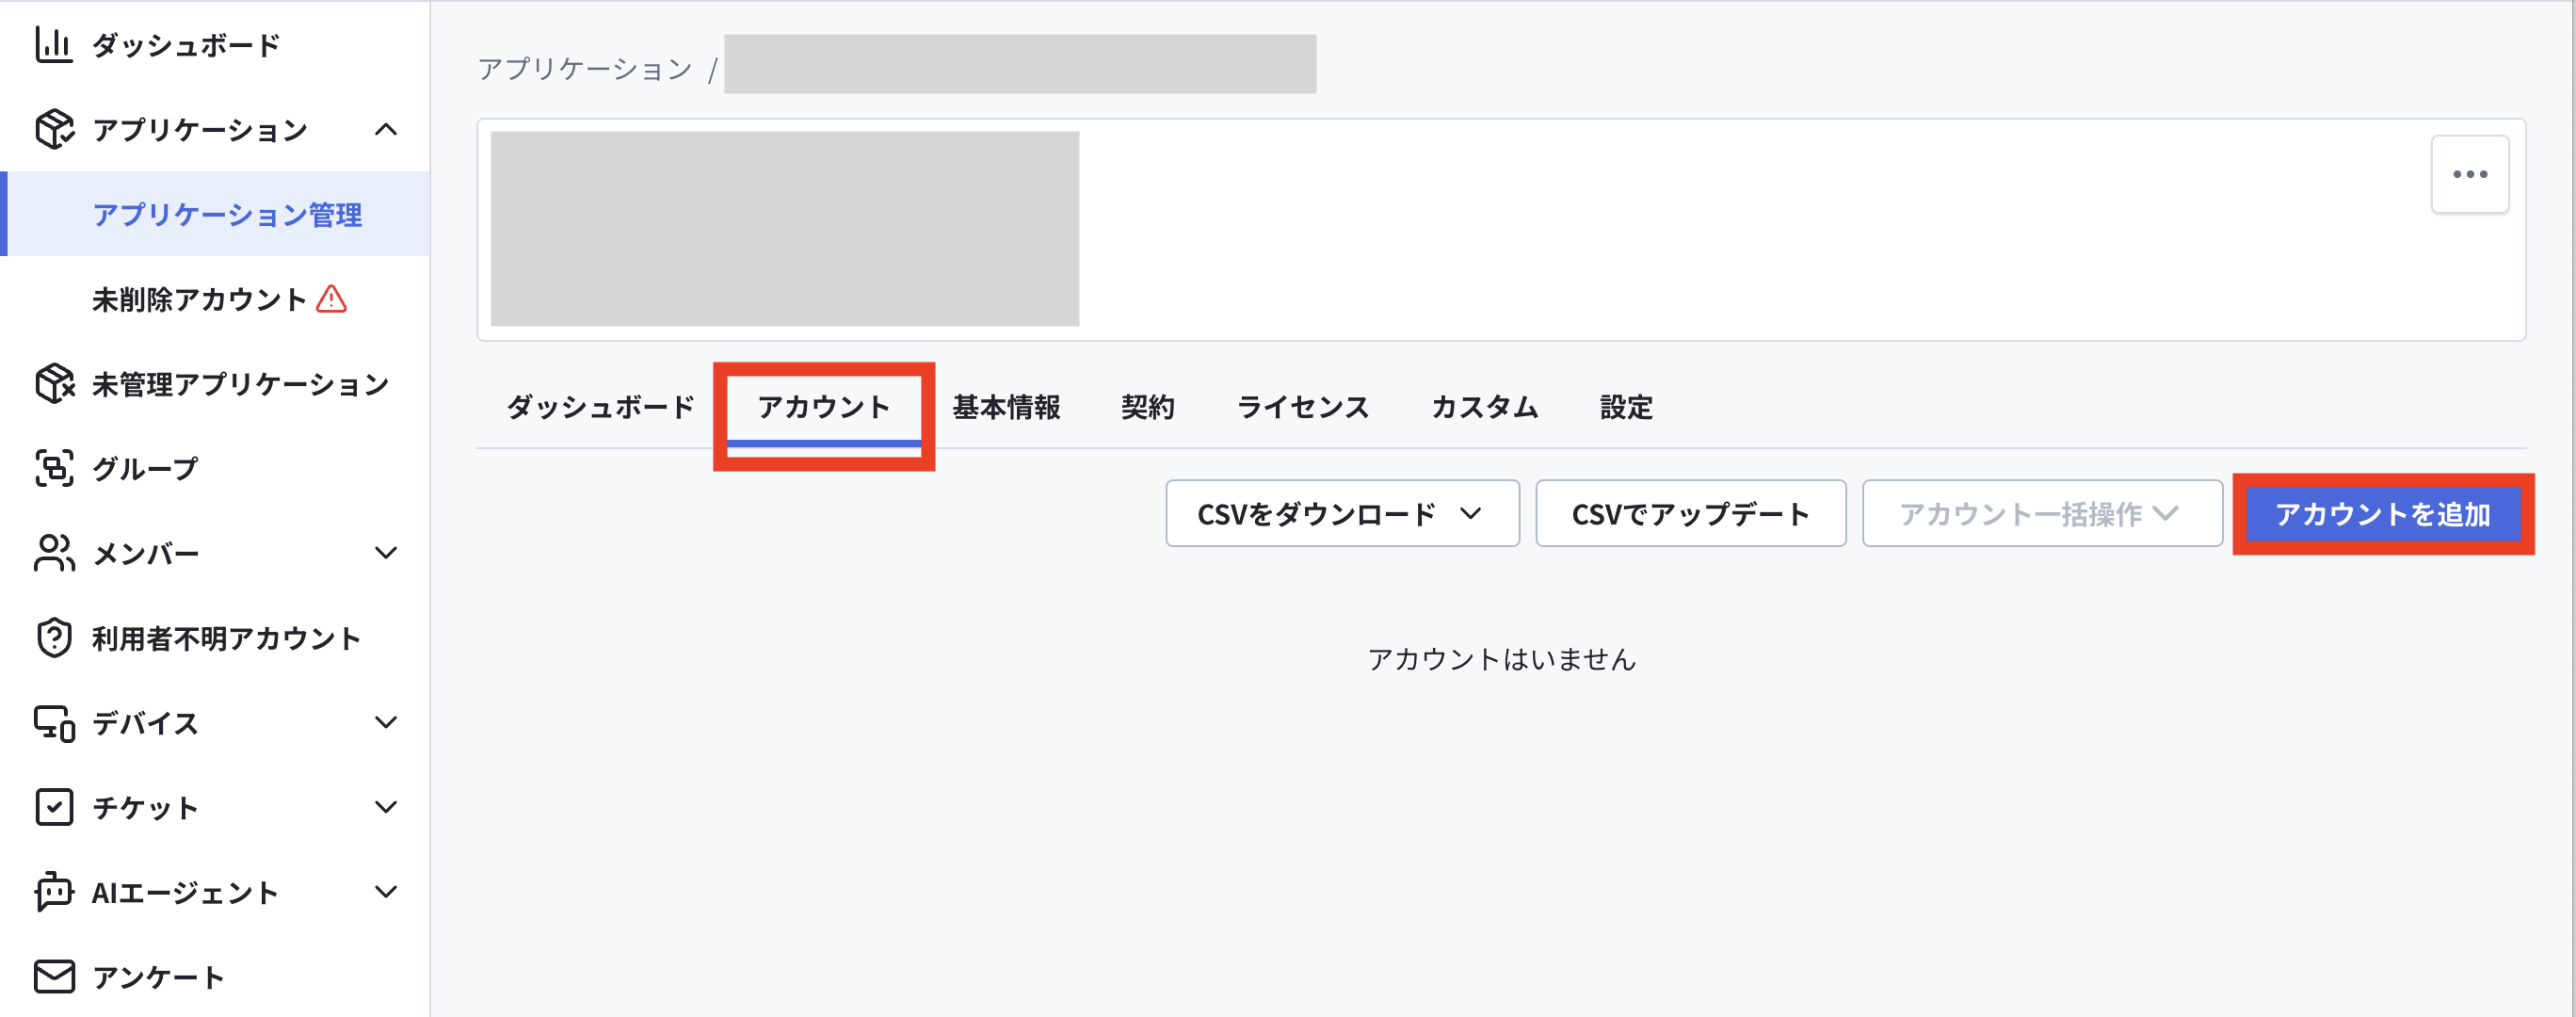Open the CSVをダウンロード dropdown

click(1342, 514)
